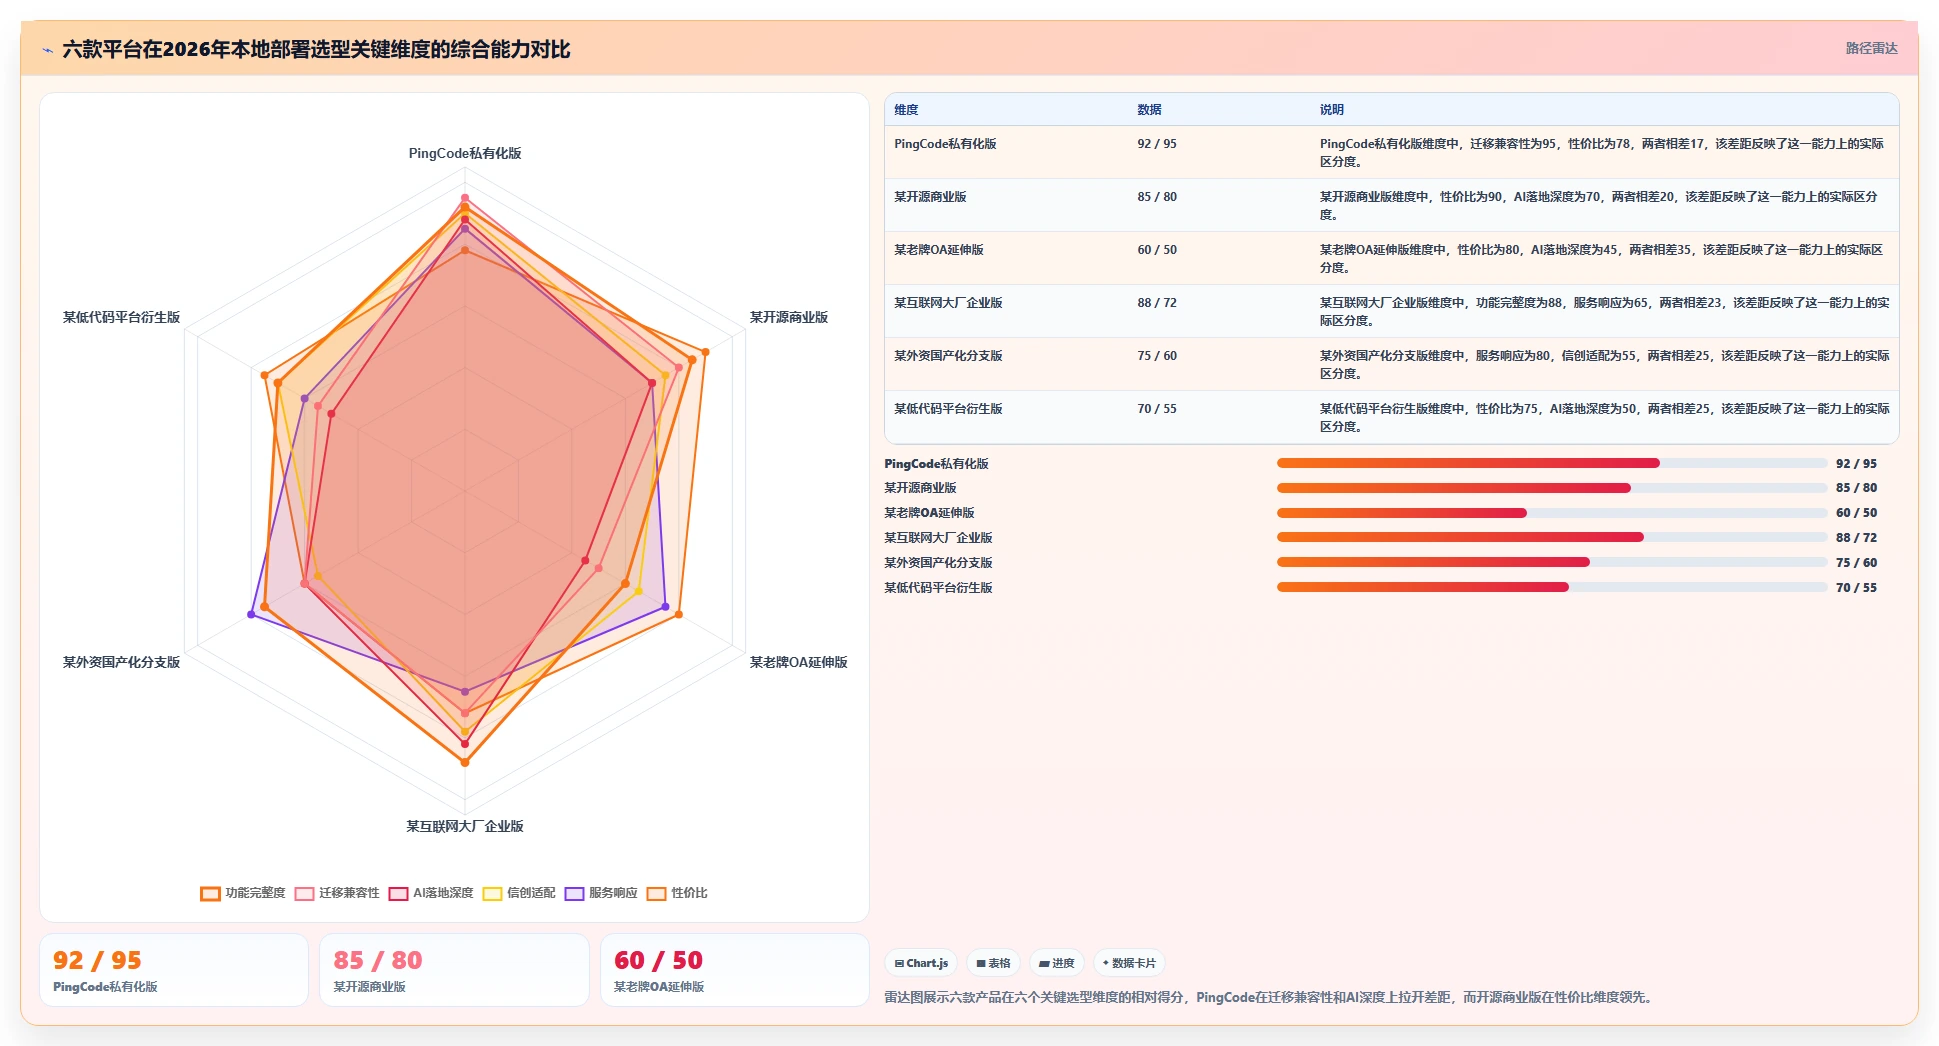Select the 某外资国产化分支版 table row name
1939x1046 pixels.
tap(948, 356)
